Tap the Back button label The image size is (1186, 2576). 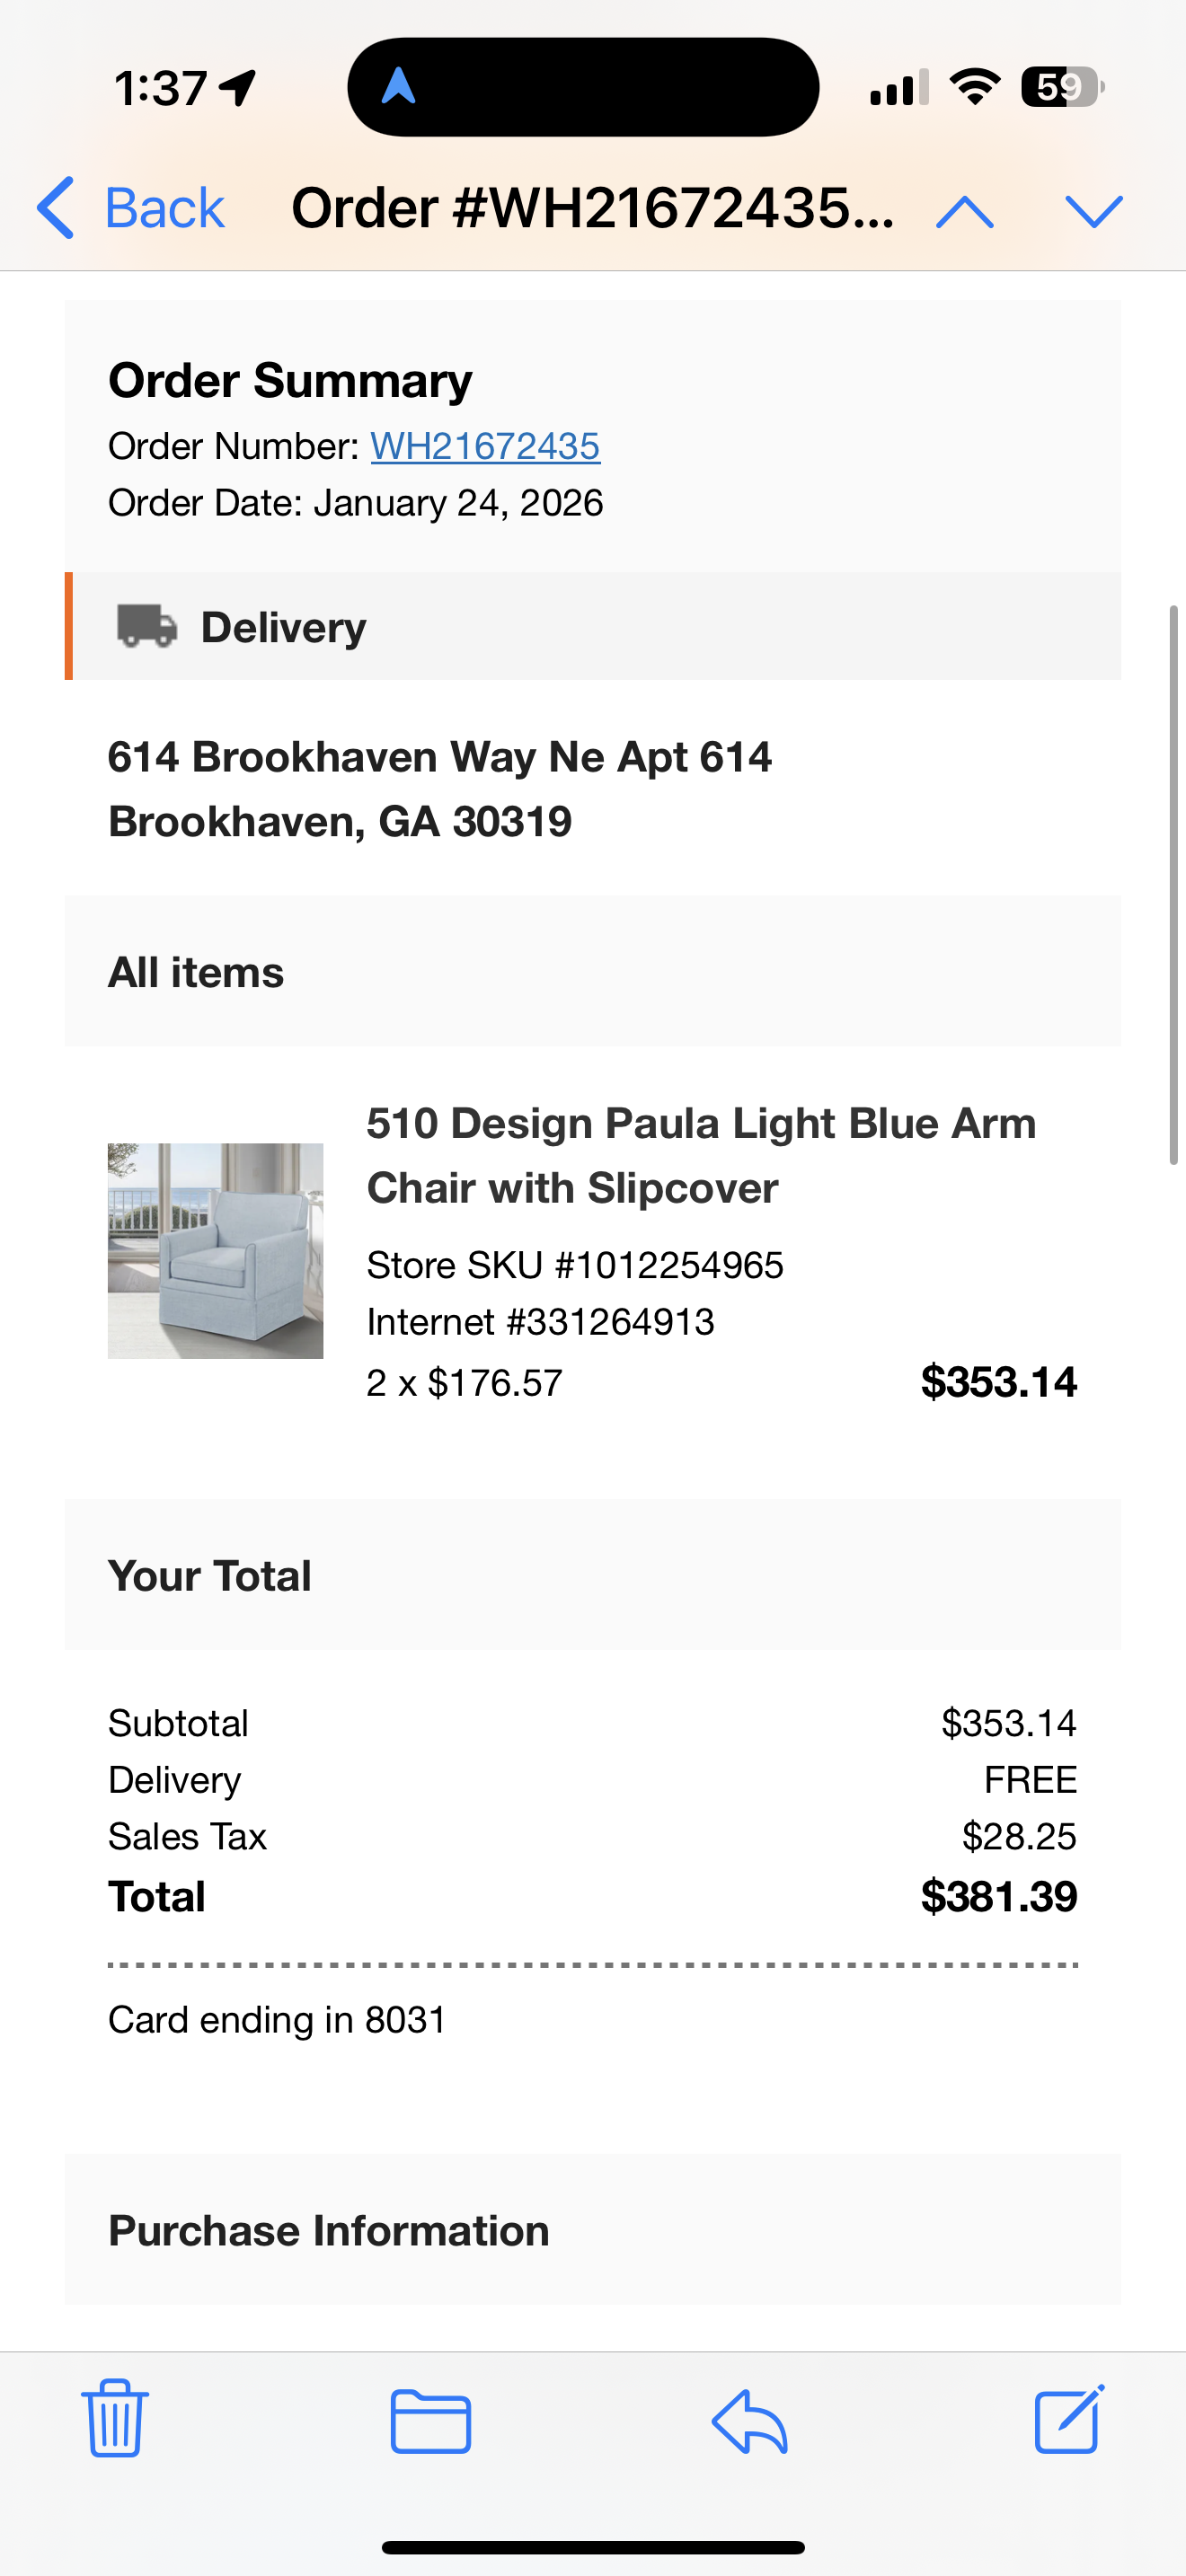tap(165, 208)
